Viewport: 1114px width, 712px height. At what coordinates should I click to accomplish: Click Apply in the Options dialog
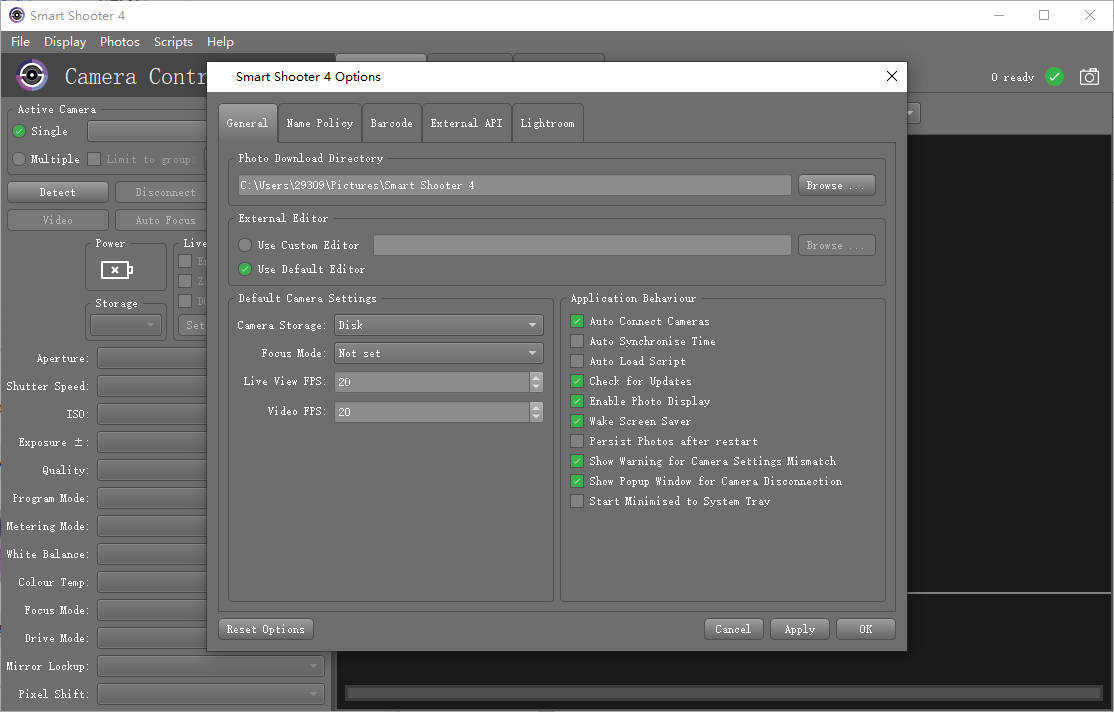[x=799, y=629]
